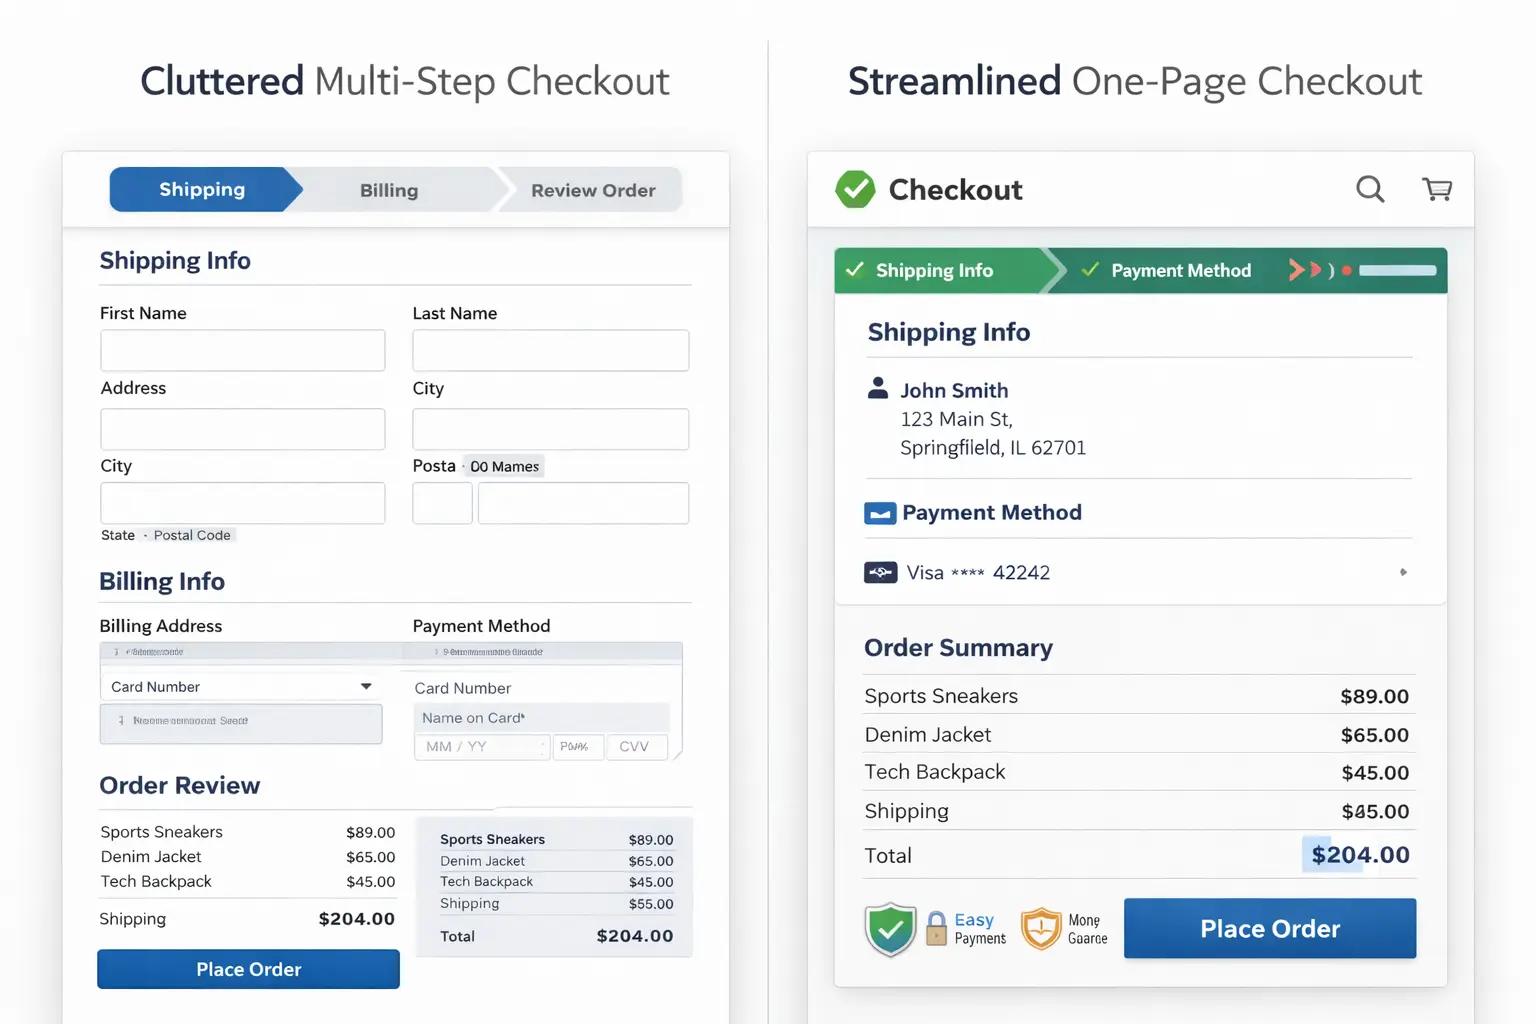Click the progress bar in the green header
Screen dimensions: 1536x1024
point(1397,270)
